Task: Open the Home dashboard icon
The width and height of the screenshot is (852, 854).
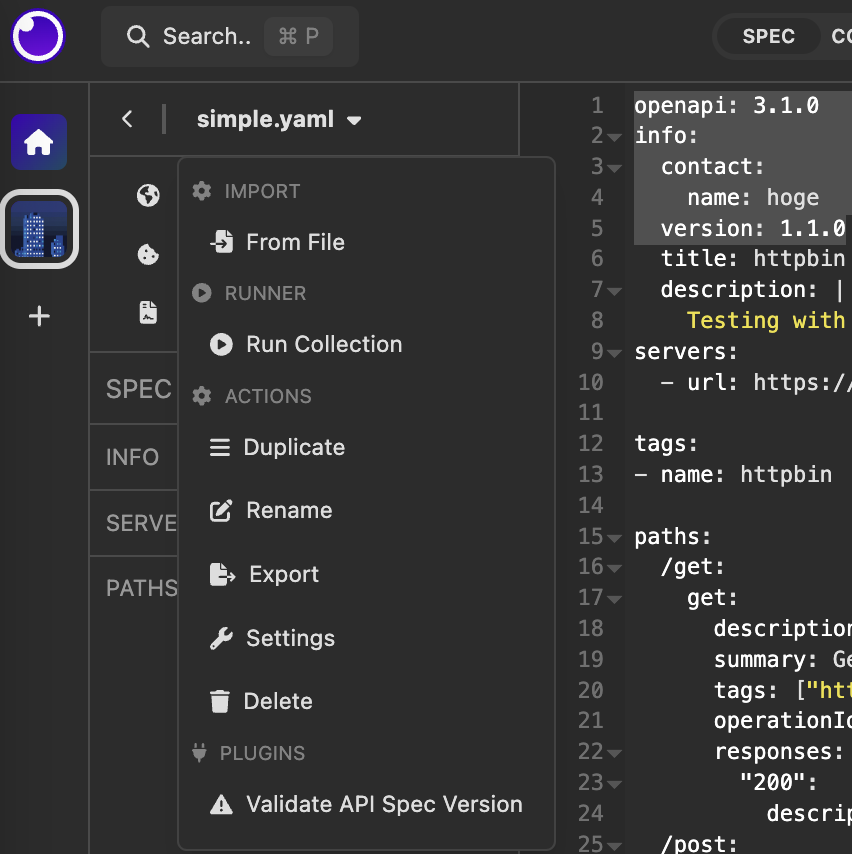Action: point(39,142)
